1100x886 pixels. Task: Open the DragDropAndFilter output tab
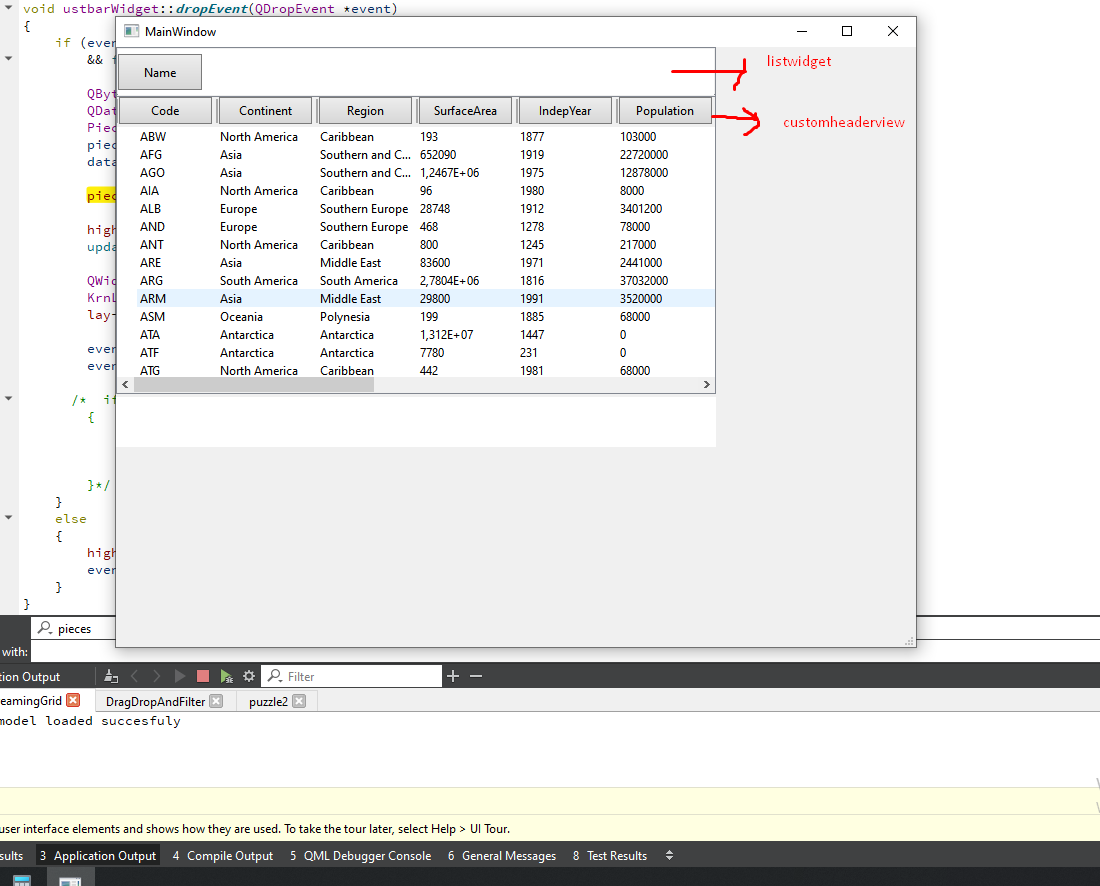click(154, 701)
